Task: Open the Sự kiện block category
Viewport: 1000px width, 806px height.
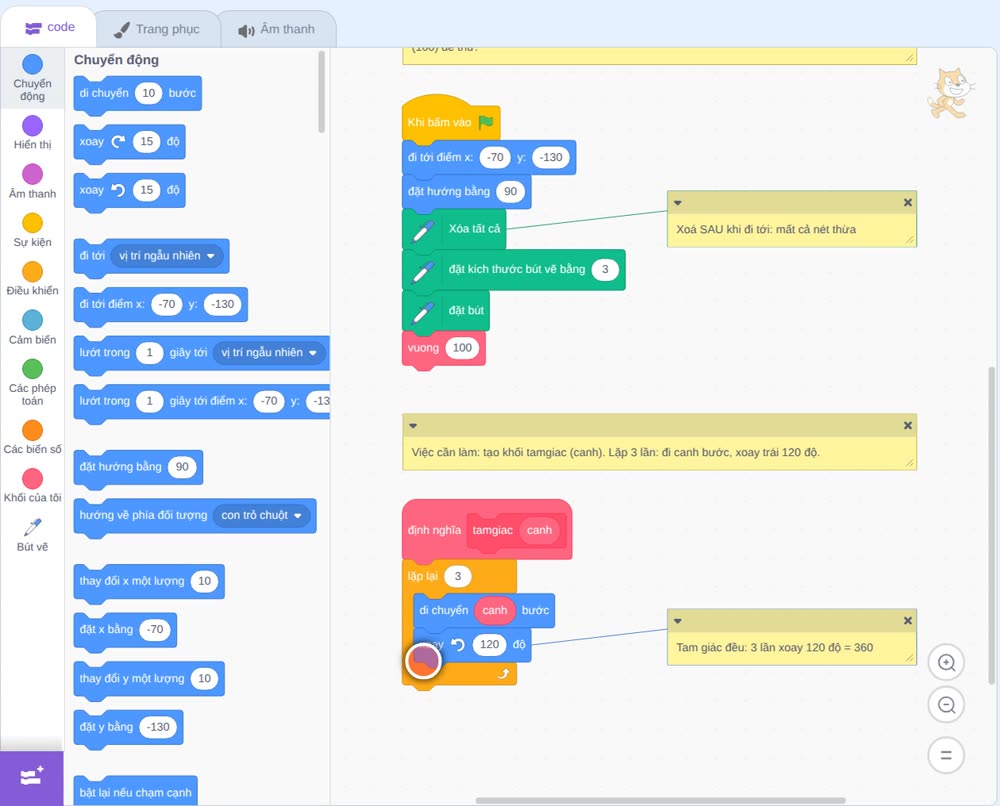Action: 32,230
